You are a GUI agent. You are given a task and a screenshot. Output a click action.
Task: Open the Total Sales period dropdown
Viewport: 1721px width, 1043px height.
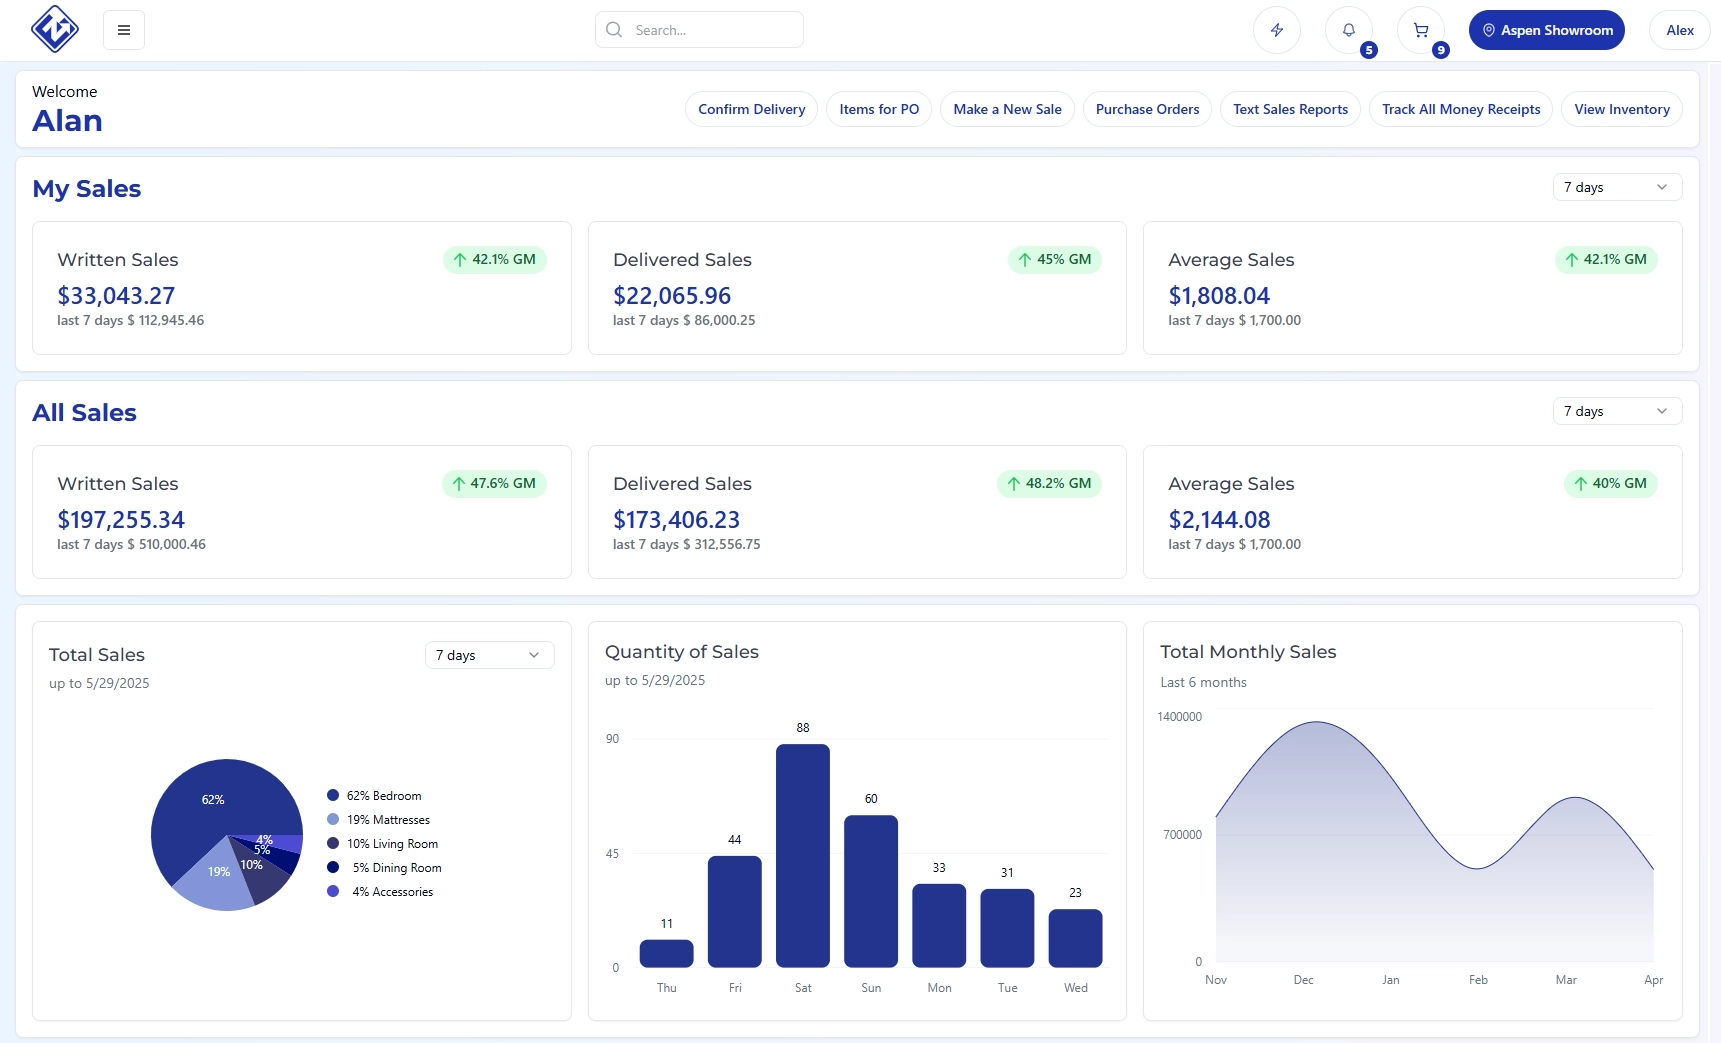coord(489,655)
